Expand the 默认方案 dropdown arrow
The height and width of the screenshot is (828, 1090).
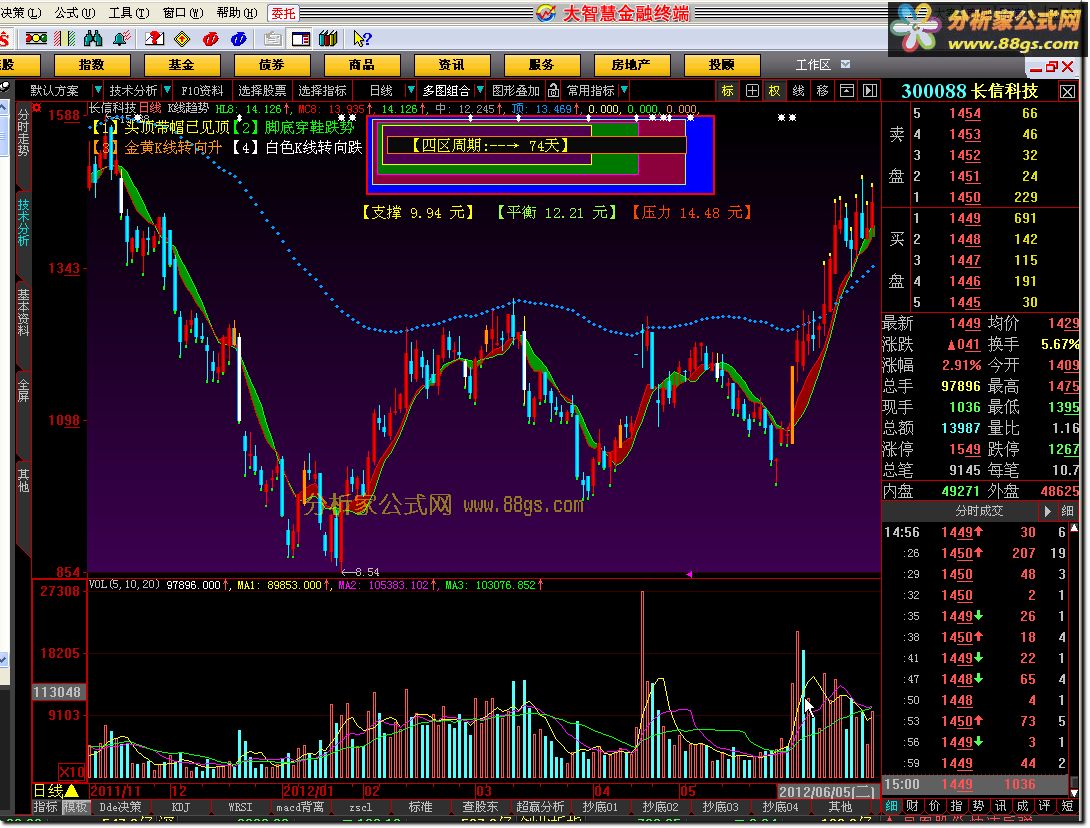coord(97,90)
